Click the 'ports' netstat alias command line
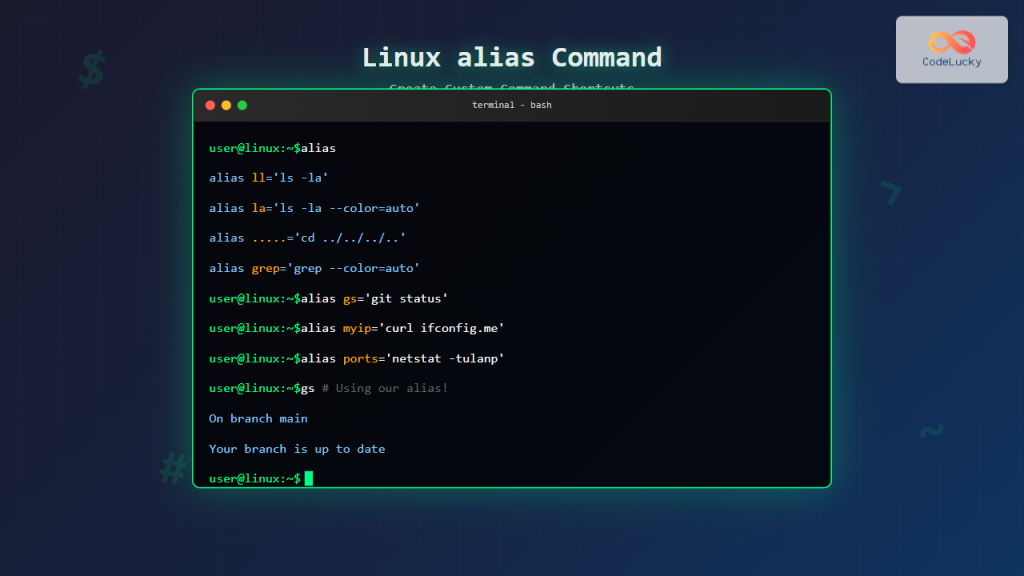The height and width of the screenshot is (576, 1024). click(x=356, y=358)
